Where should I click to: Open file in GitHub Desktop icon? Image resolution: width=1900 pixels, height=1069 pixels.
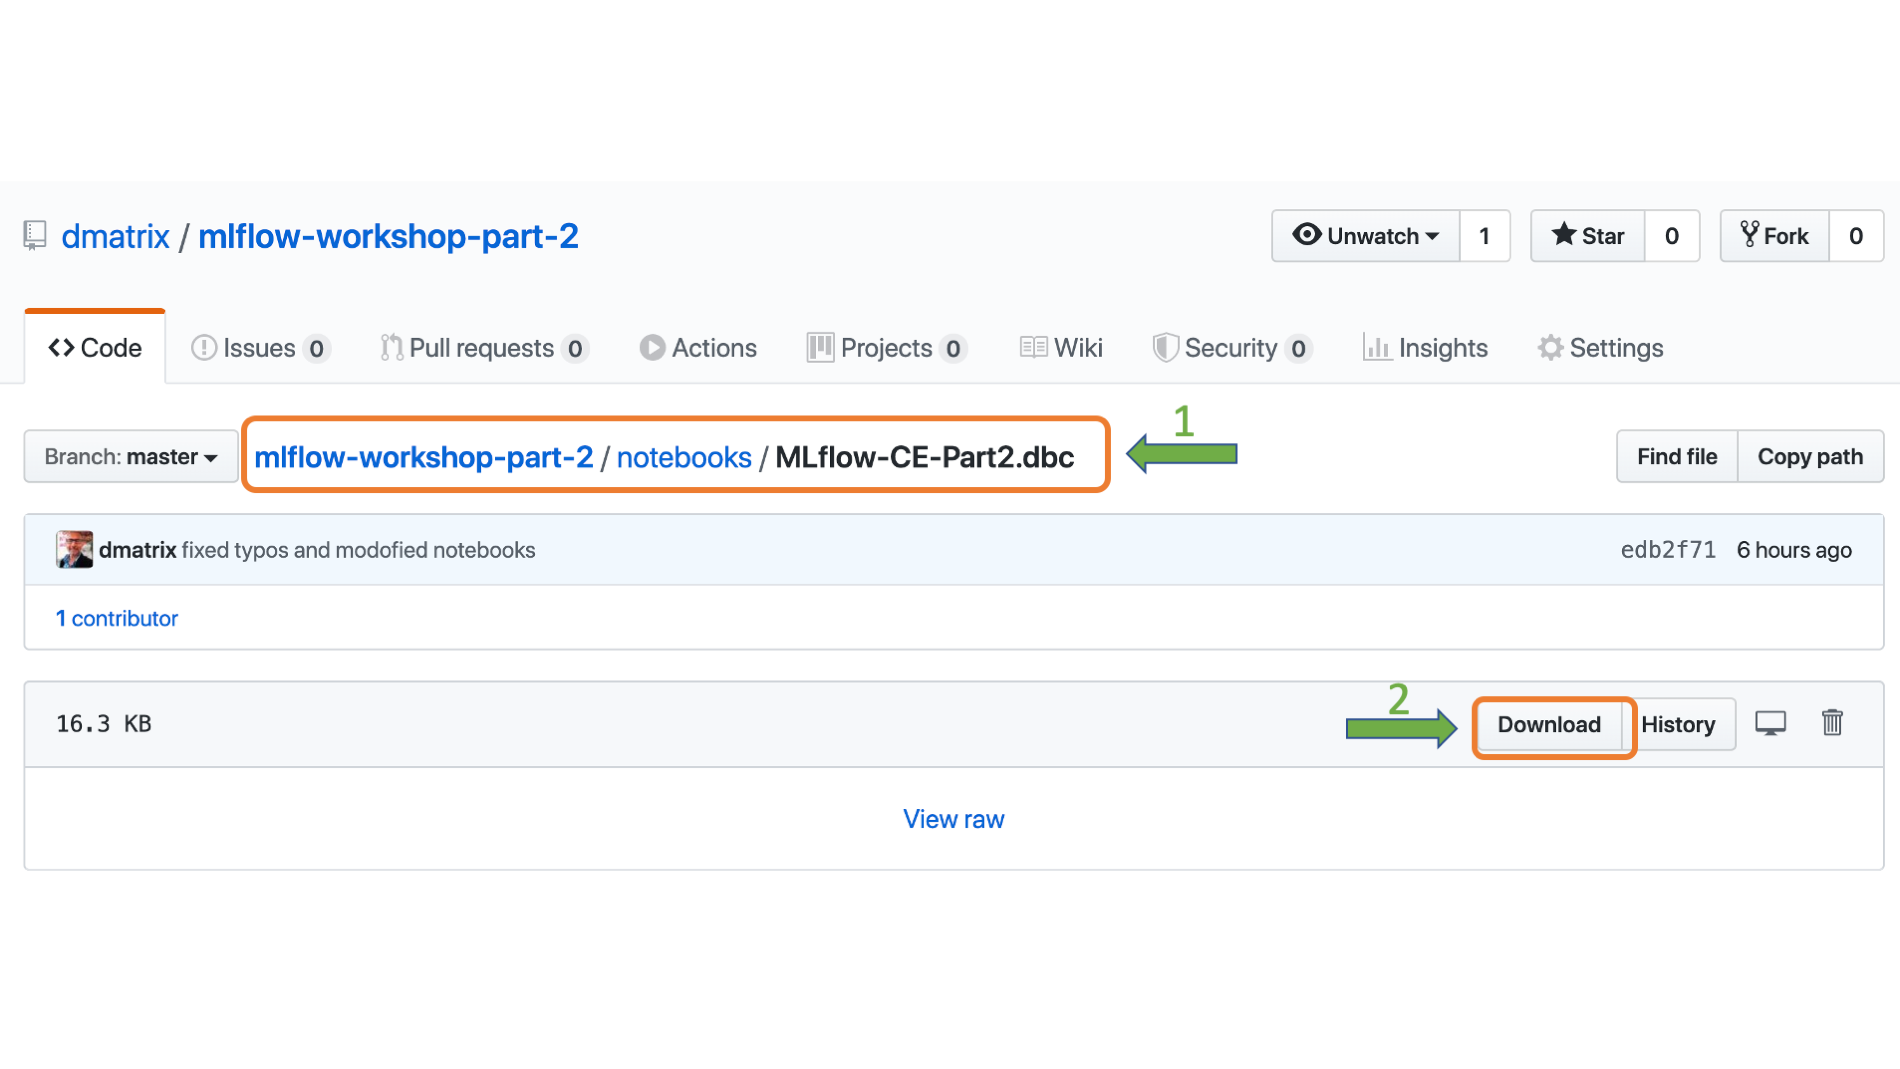click(x=1770, y=723)
